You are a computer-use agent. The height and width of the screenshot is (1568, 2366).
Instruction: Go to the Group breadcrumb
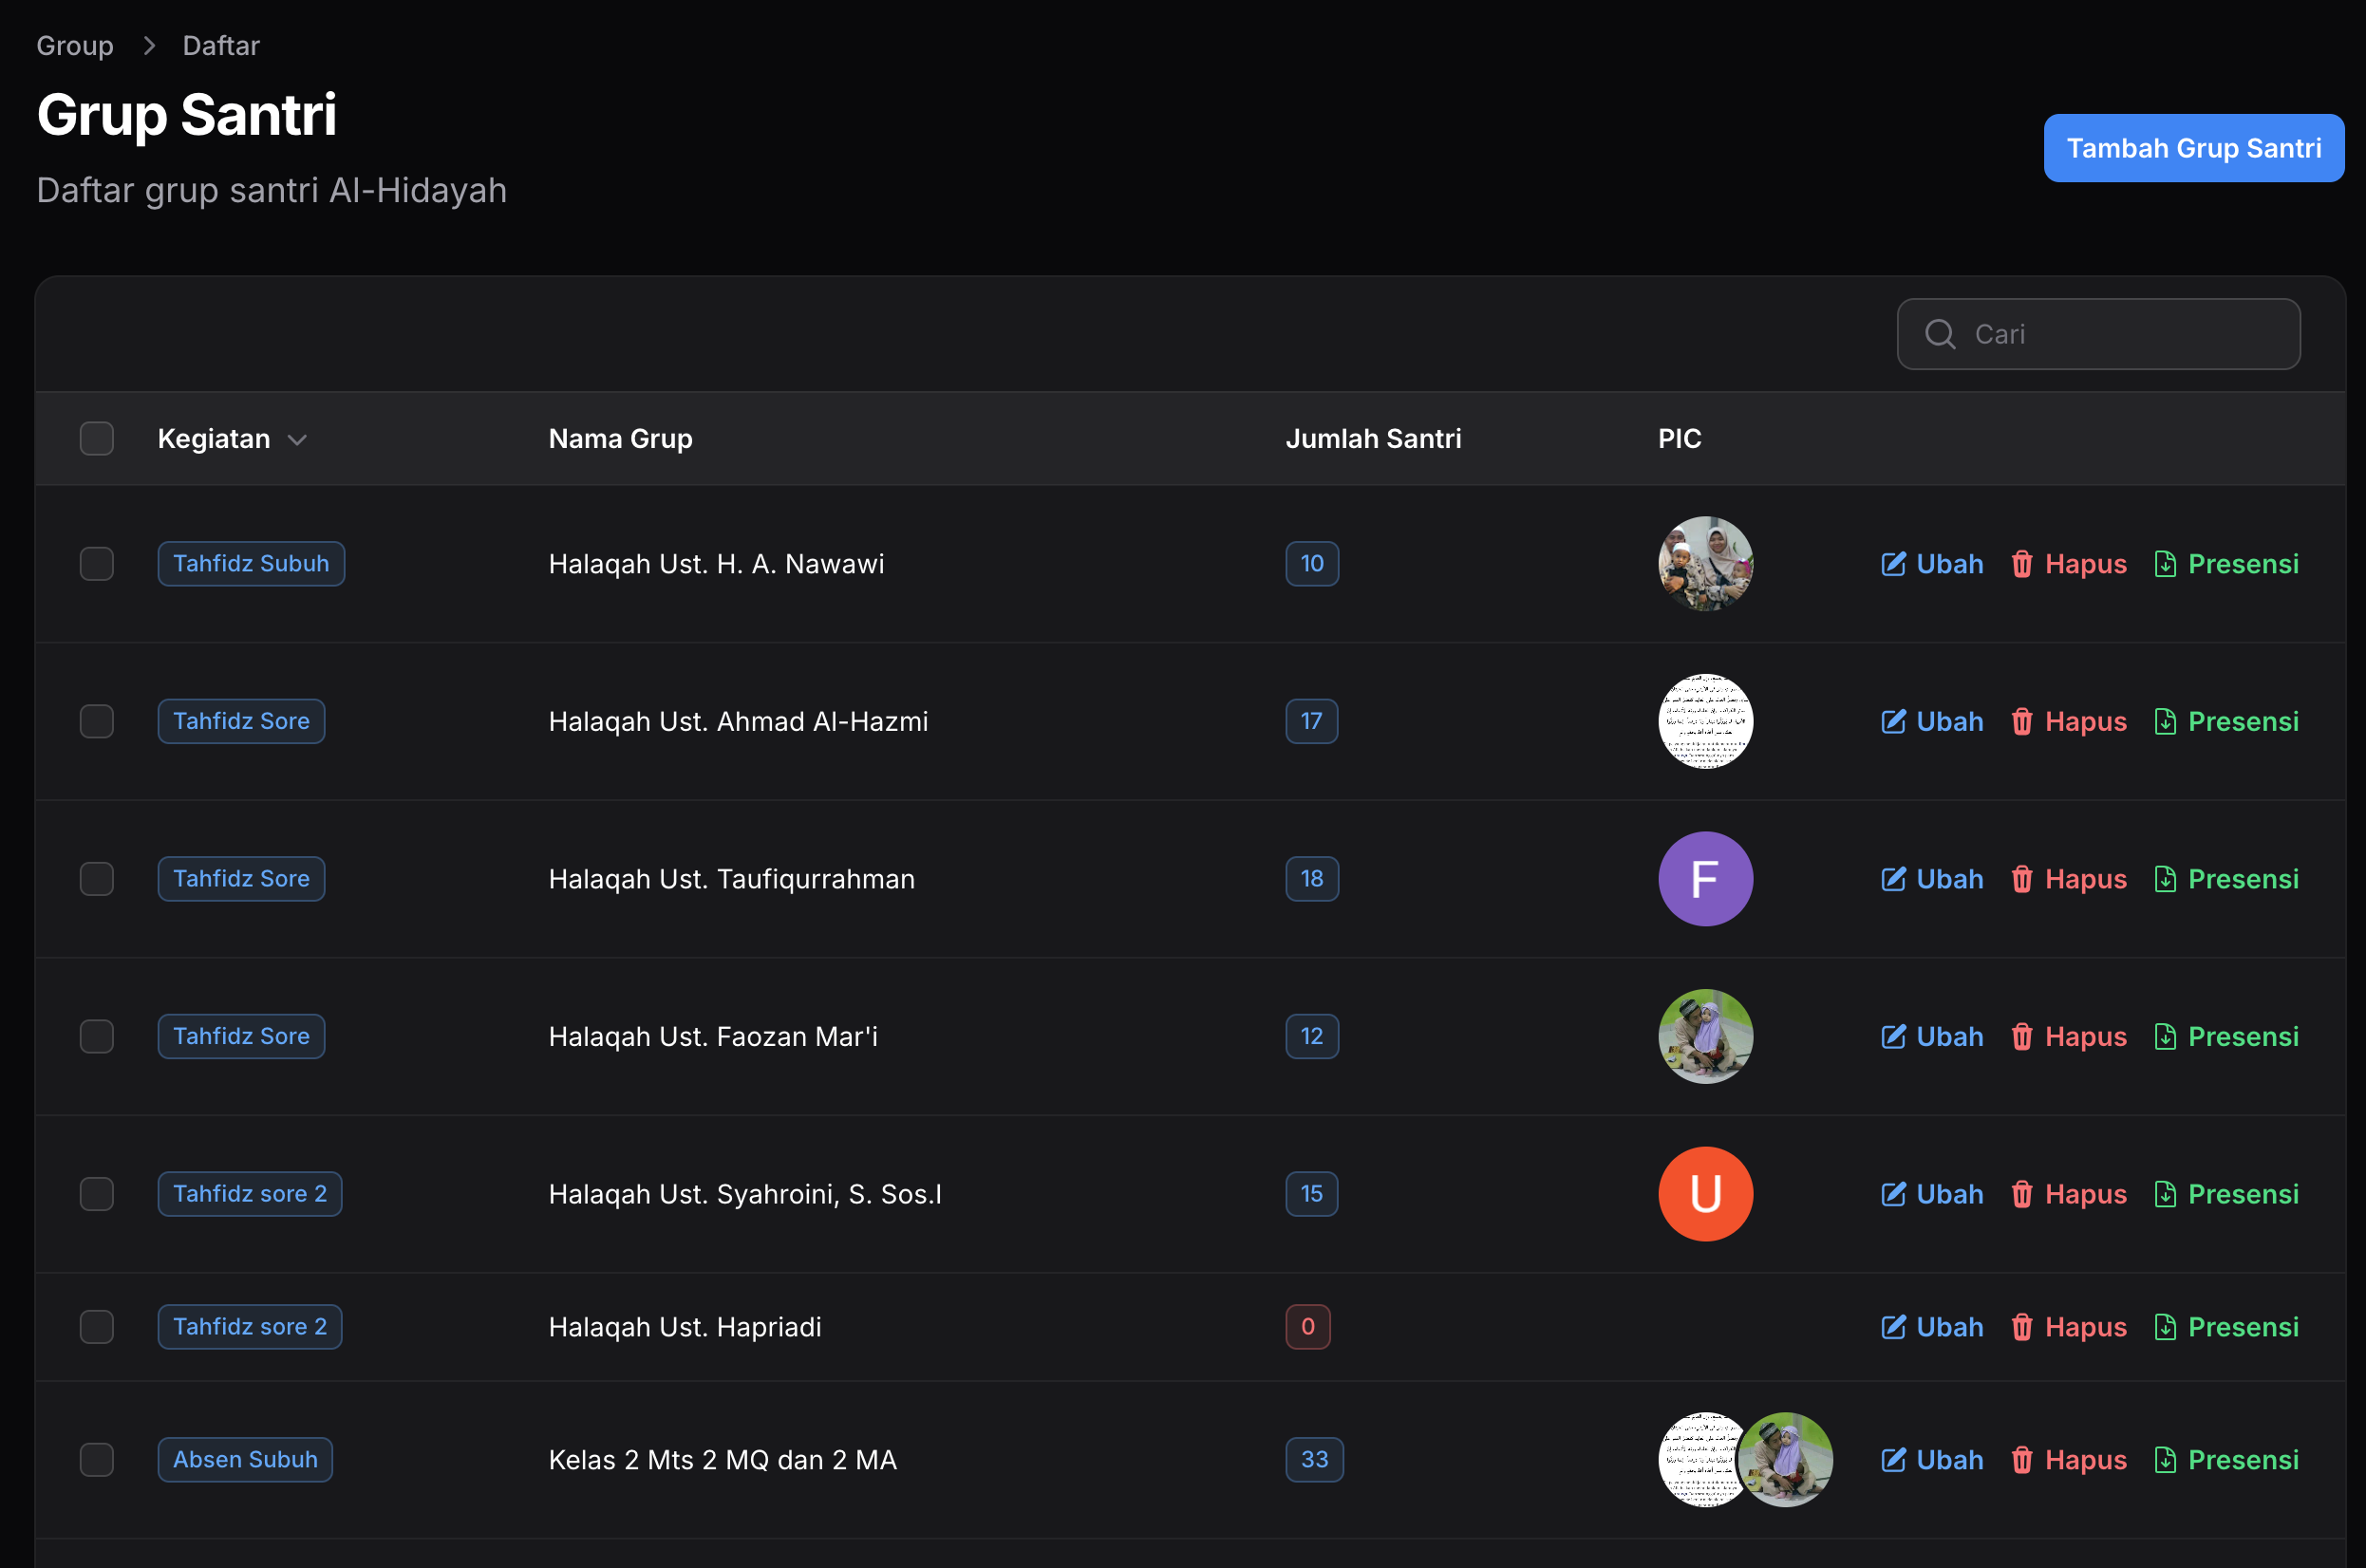click(75, 46)
